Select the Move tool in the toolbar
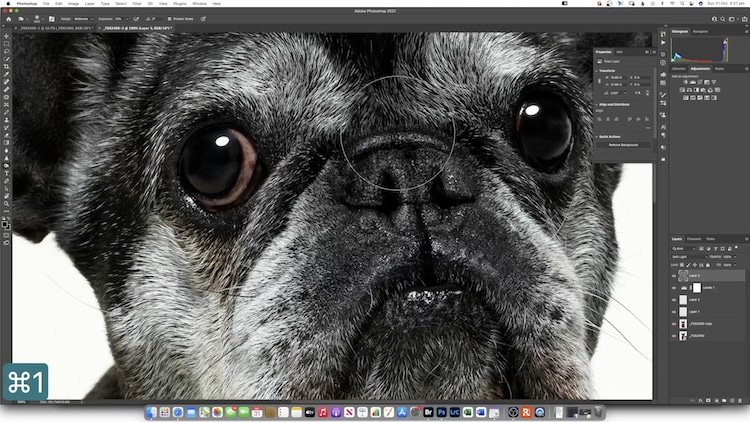750x422 pixels. click(6, 36)
